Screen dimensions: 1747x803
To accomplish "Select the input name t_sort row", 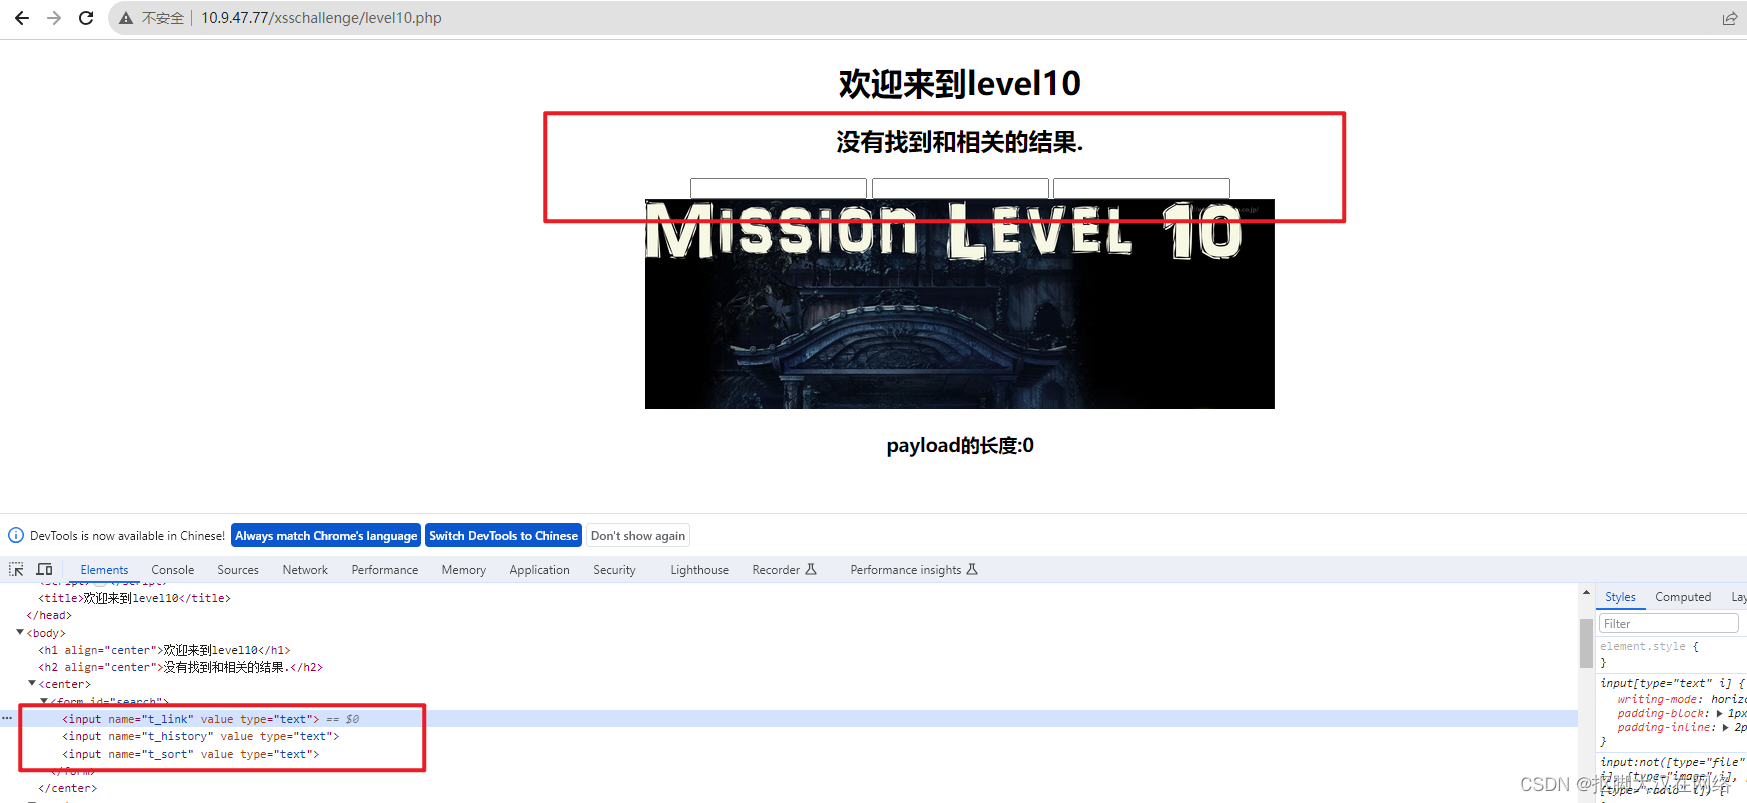I will click(190, 754).
